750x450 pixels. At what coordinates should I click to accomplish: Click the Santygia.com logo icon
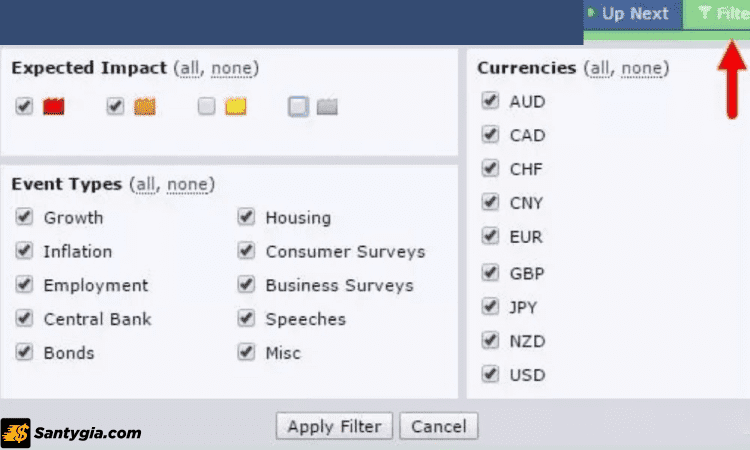tap(16, 433)
